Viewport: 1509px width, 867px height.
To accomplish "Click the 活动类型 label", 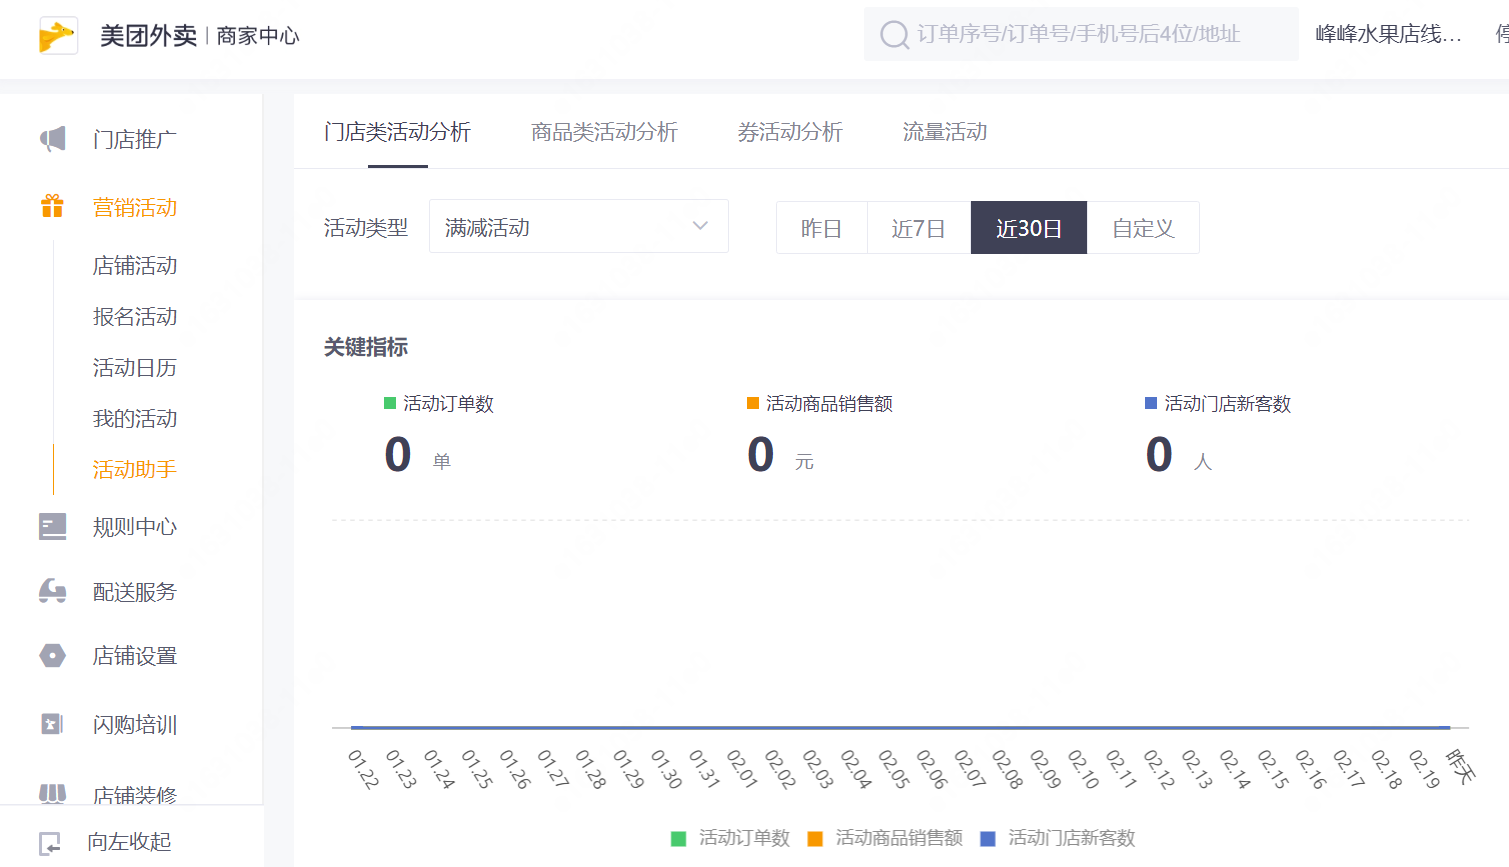I will pyautogui.click(x=366, y=227).
